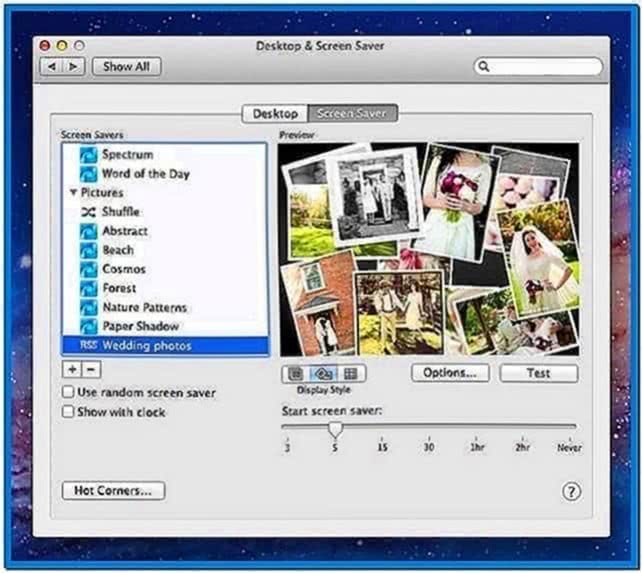Viewport: 642px width, 573px height.
Task: Click the search magnifier icon
Action: (484, 66)
